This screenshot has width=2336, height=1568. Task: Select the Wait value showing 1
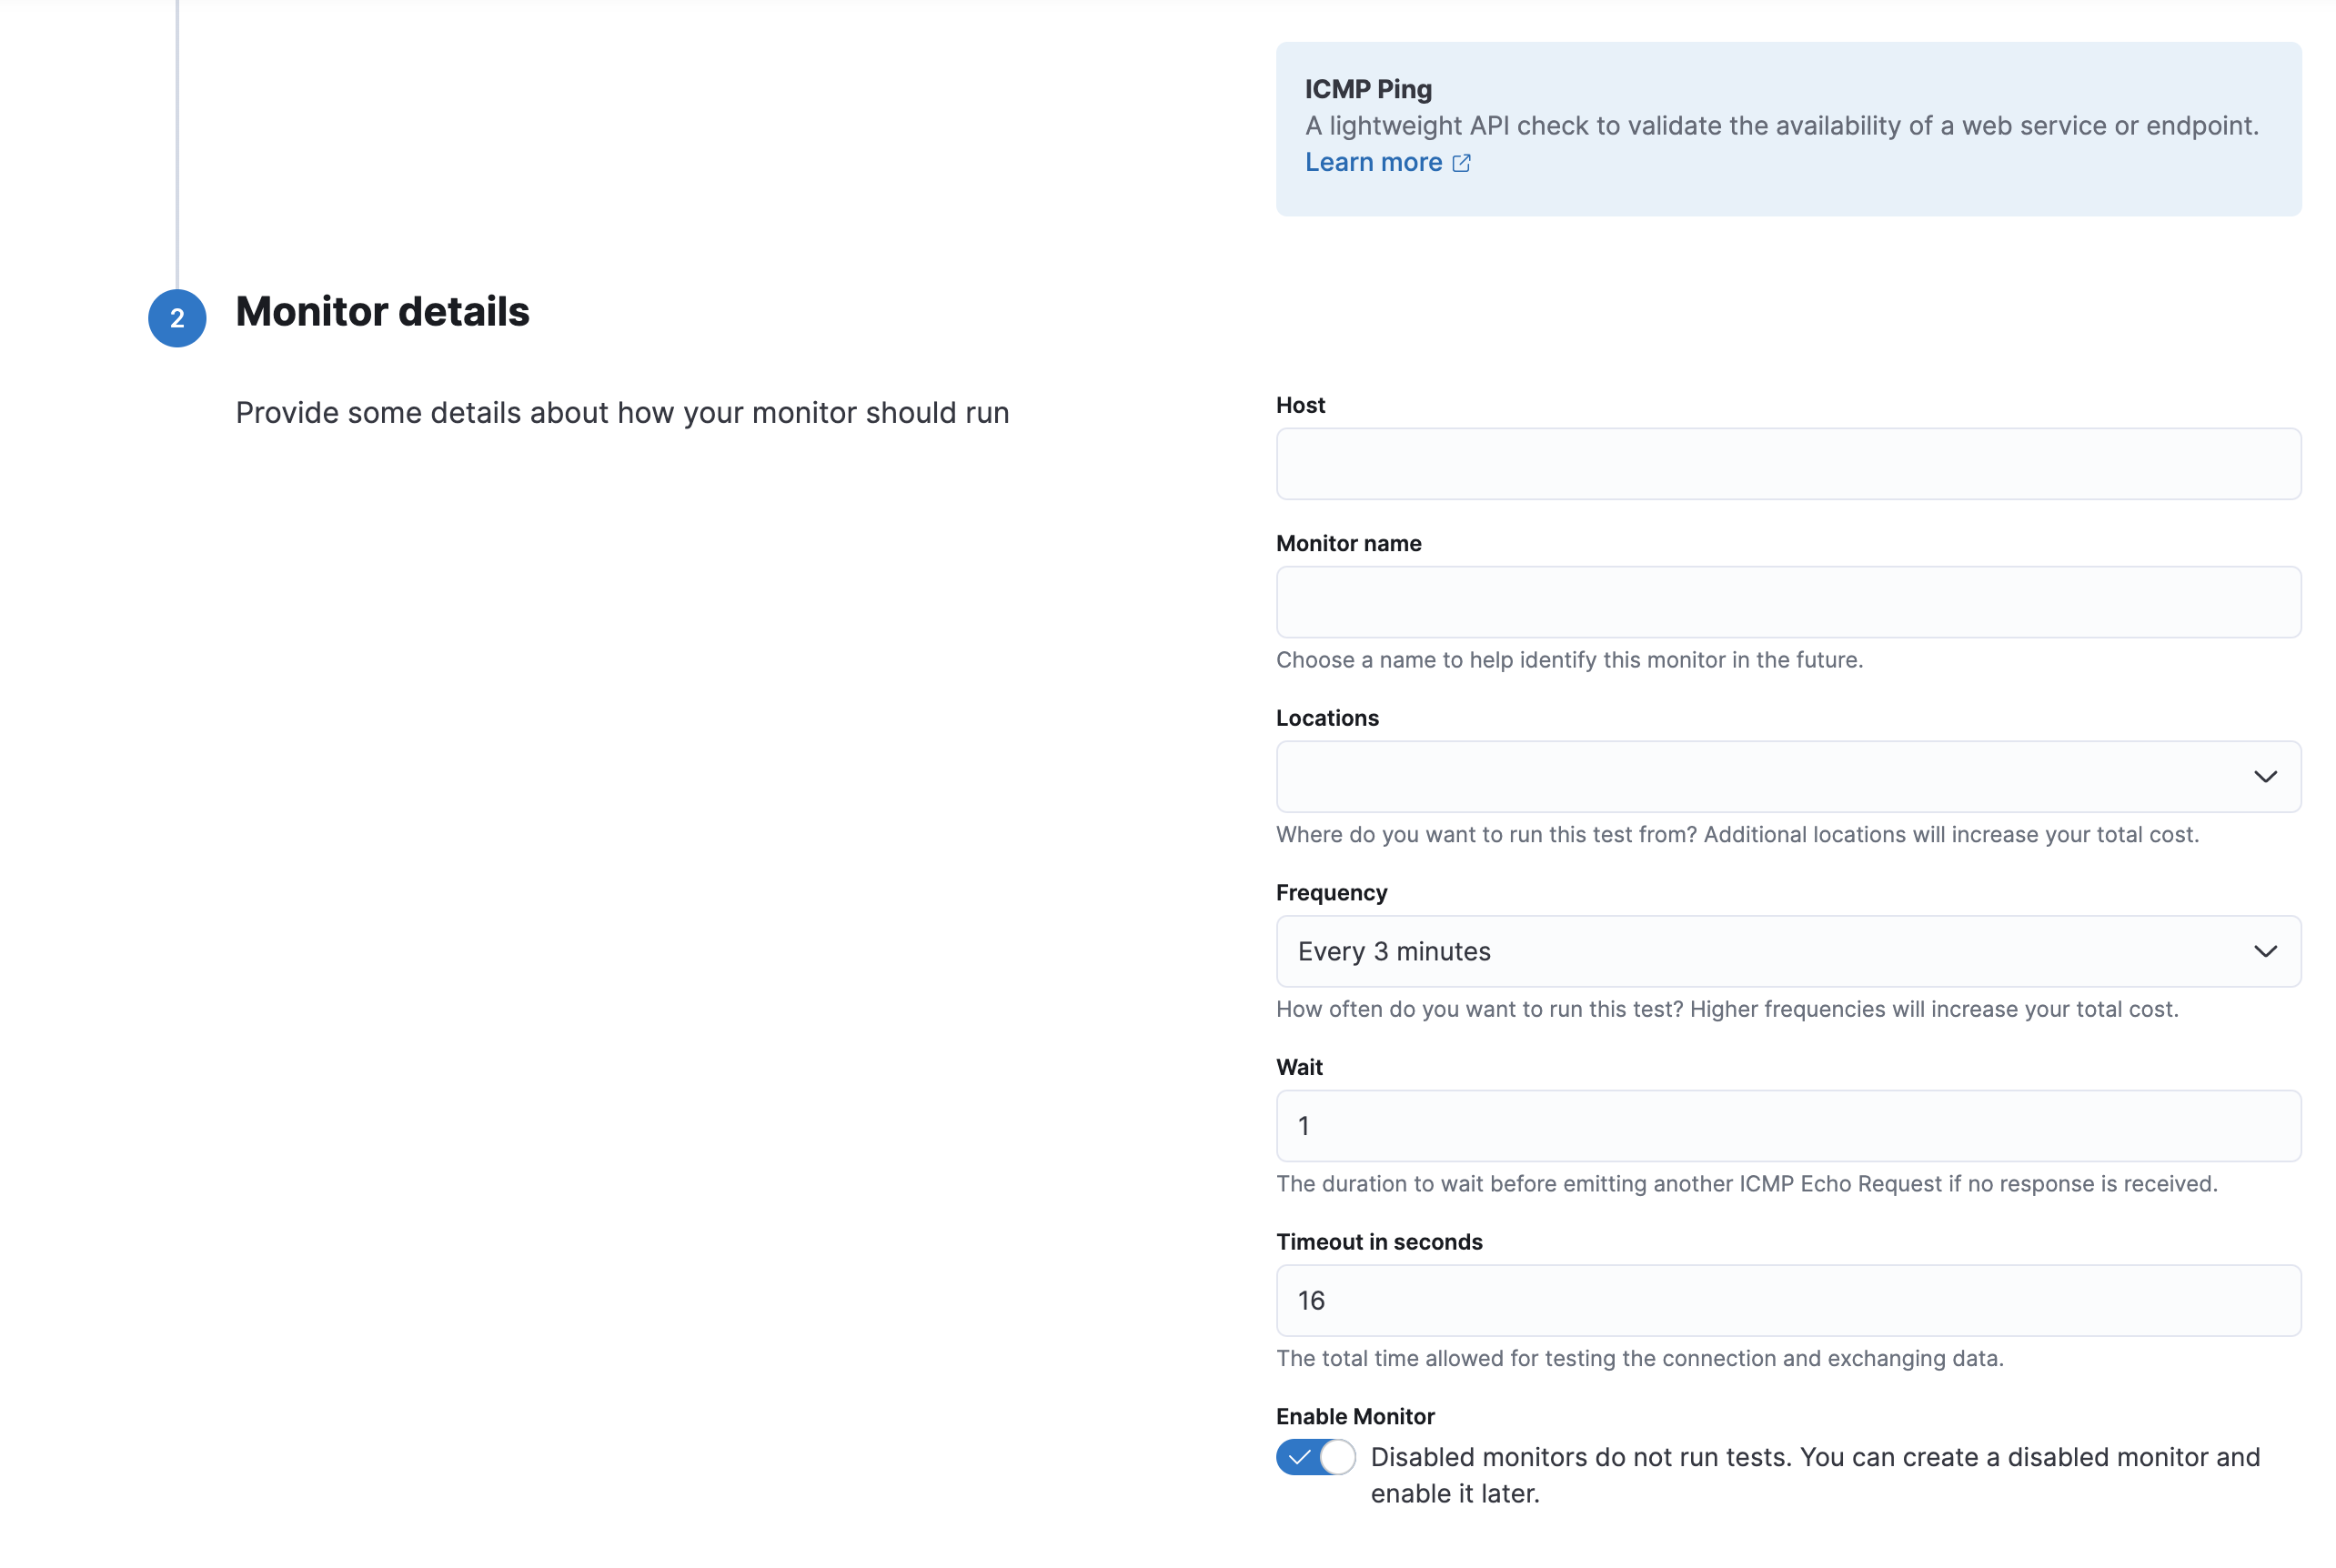click(x=1788, y=1125)
